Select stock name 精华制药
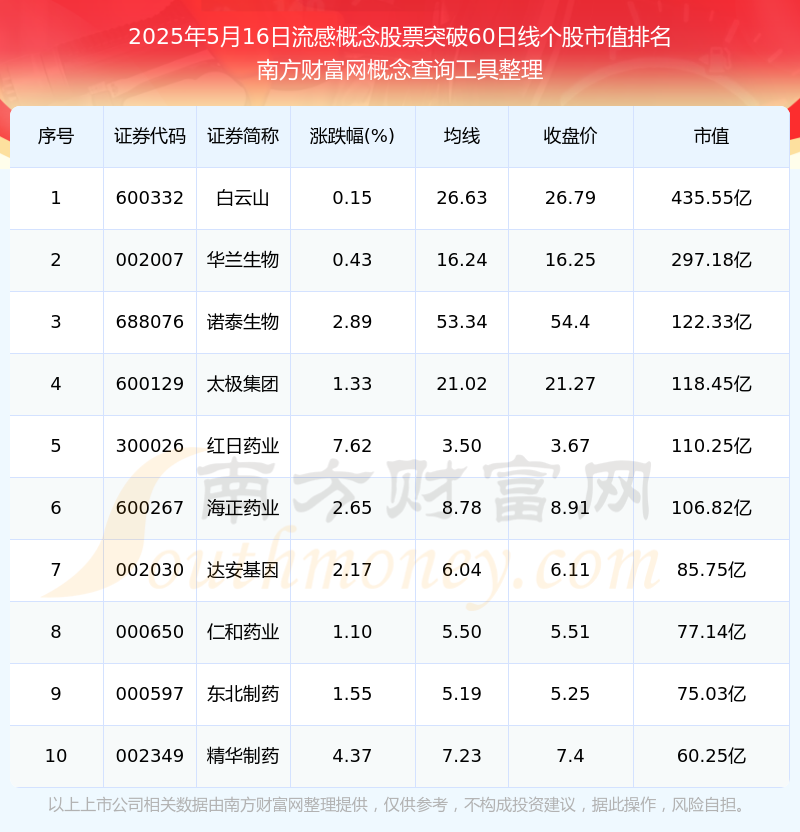800x832 pixels. coord(243,757)
